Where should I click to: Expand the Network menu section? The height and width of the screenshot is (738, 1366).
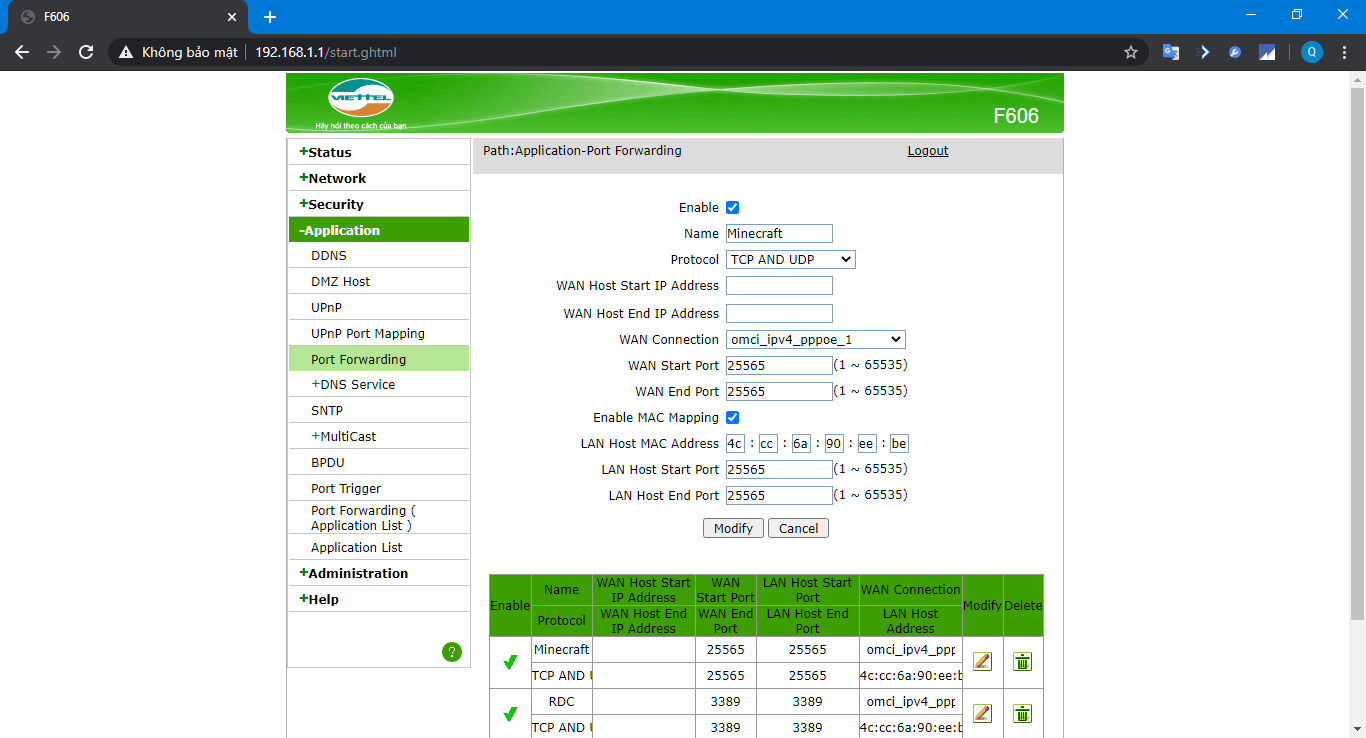(x=337, y=178)
